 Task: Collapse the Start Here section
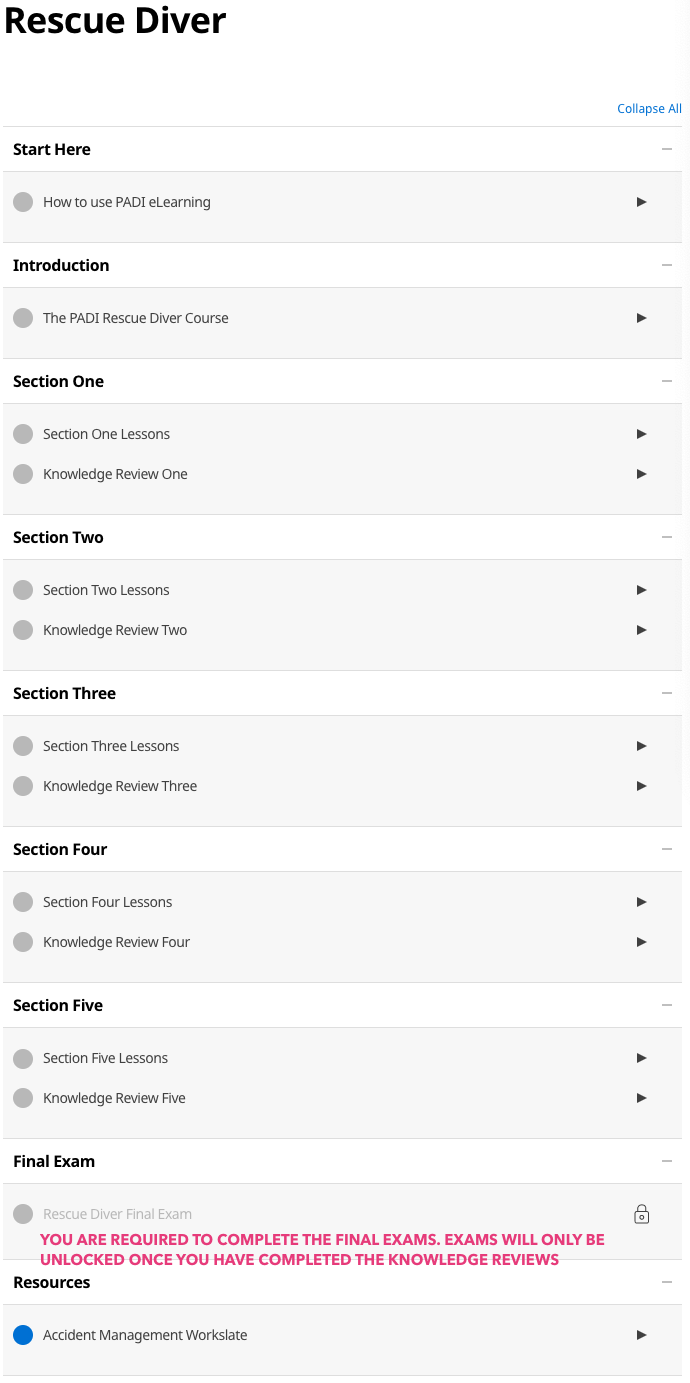click(x=667, y=149)
